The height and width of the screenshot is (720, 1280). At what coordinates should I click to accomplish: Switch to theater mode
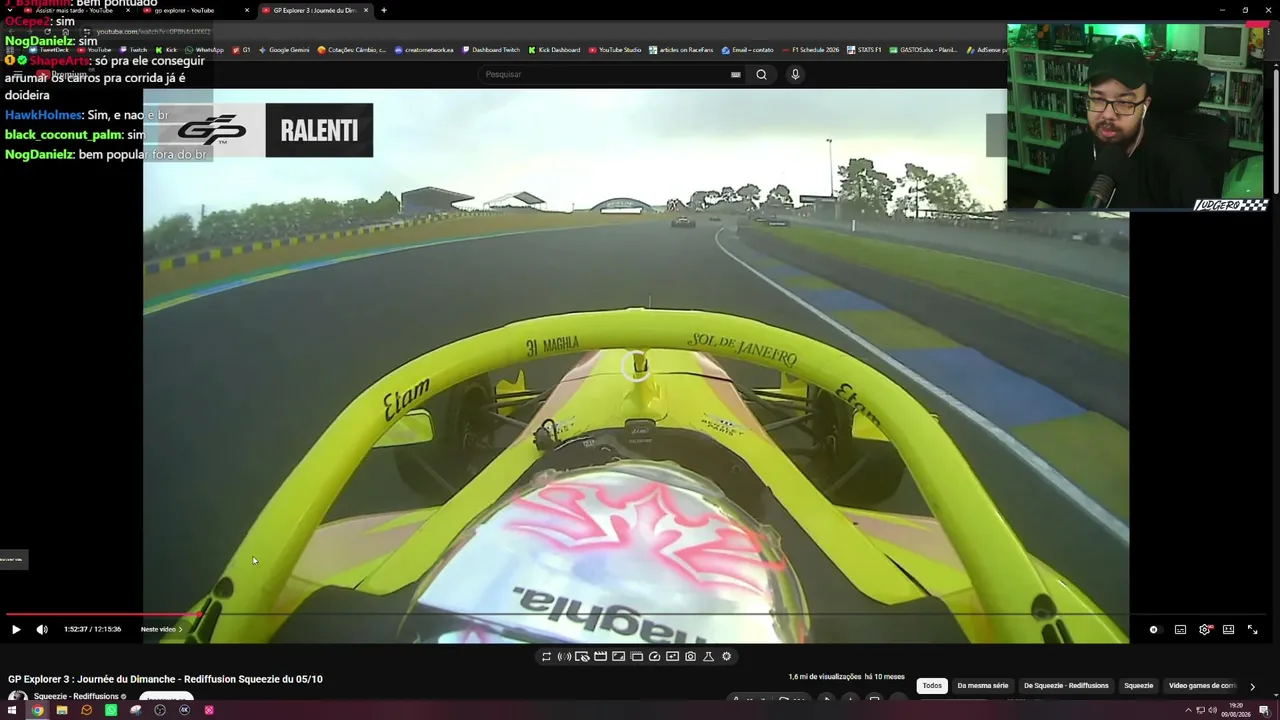point(1228,630)
